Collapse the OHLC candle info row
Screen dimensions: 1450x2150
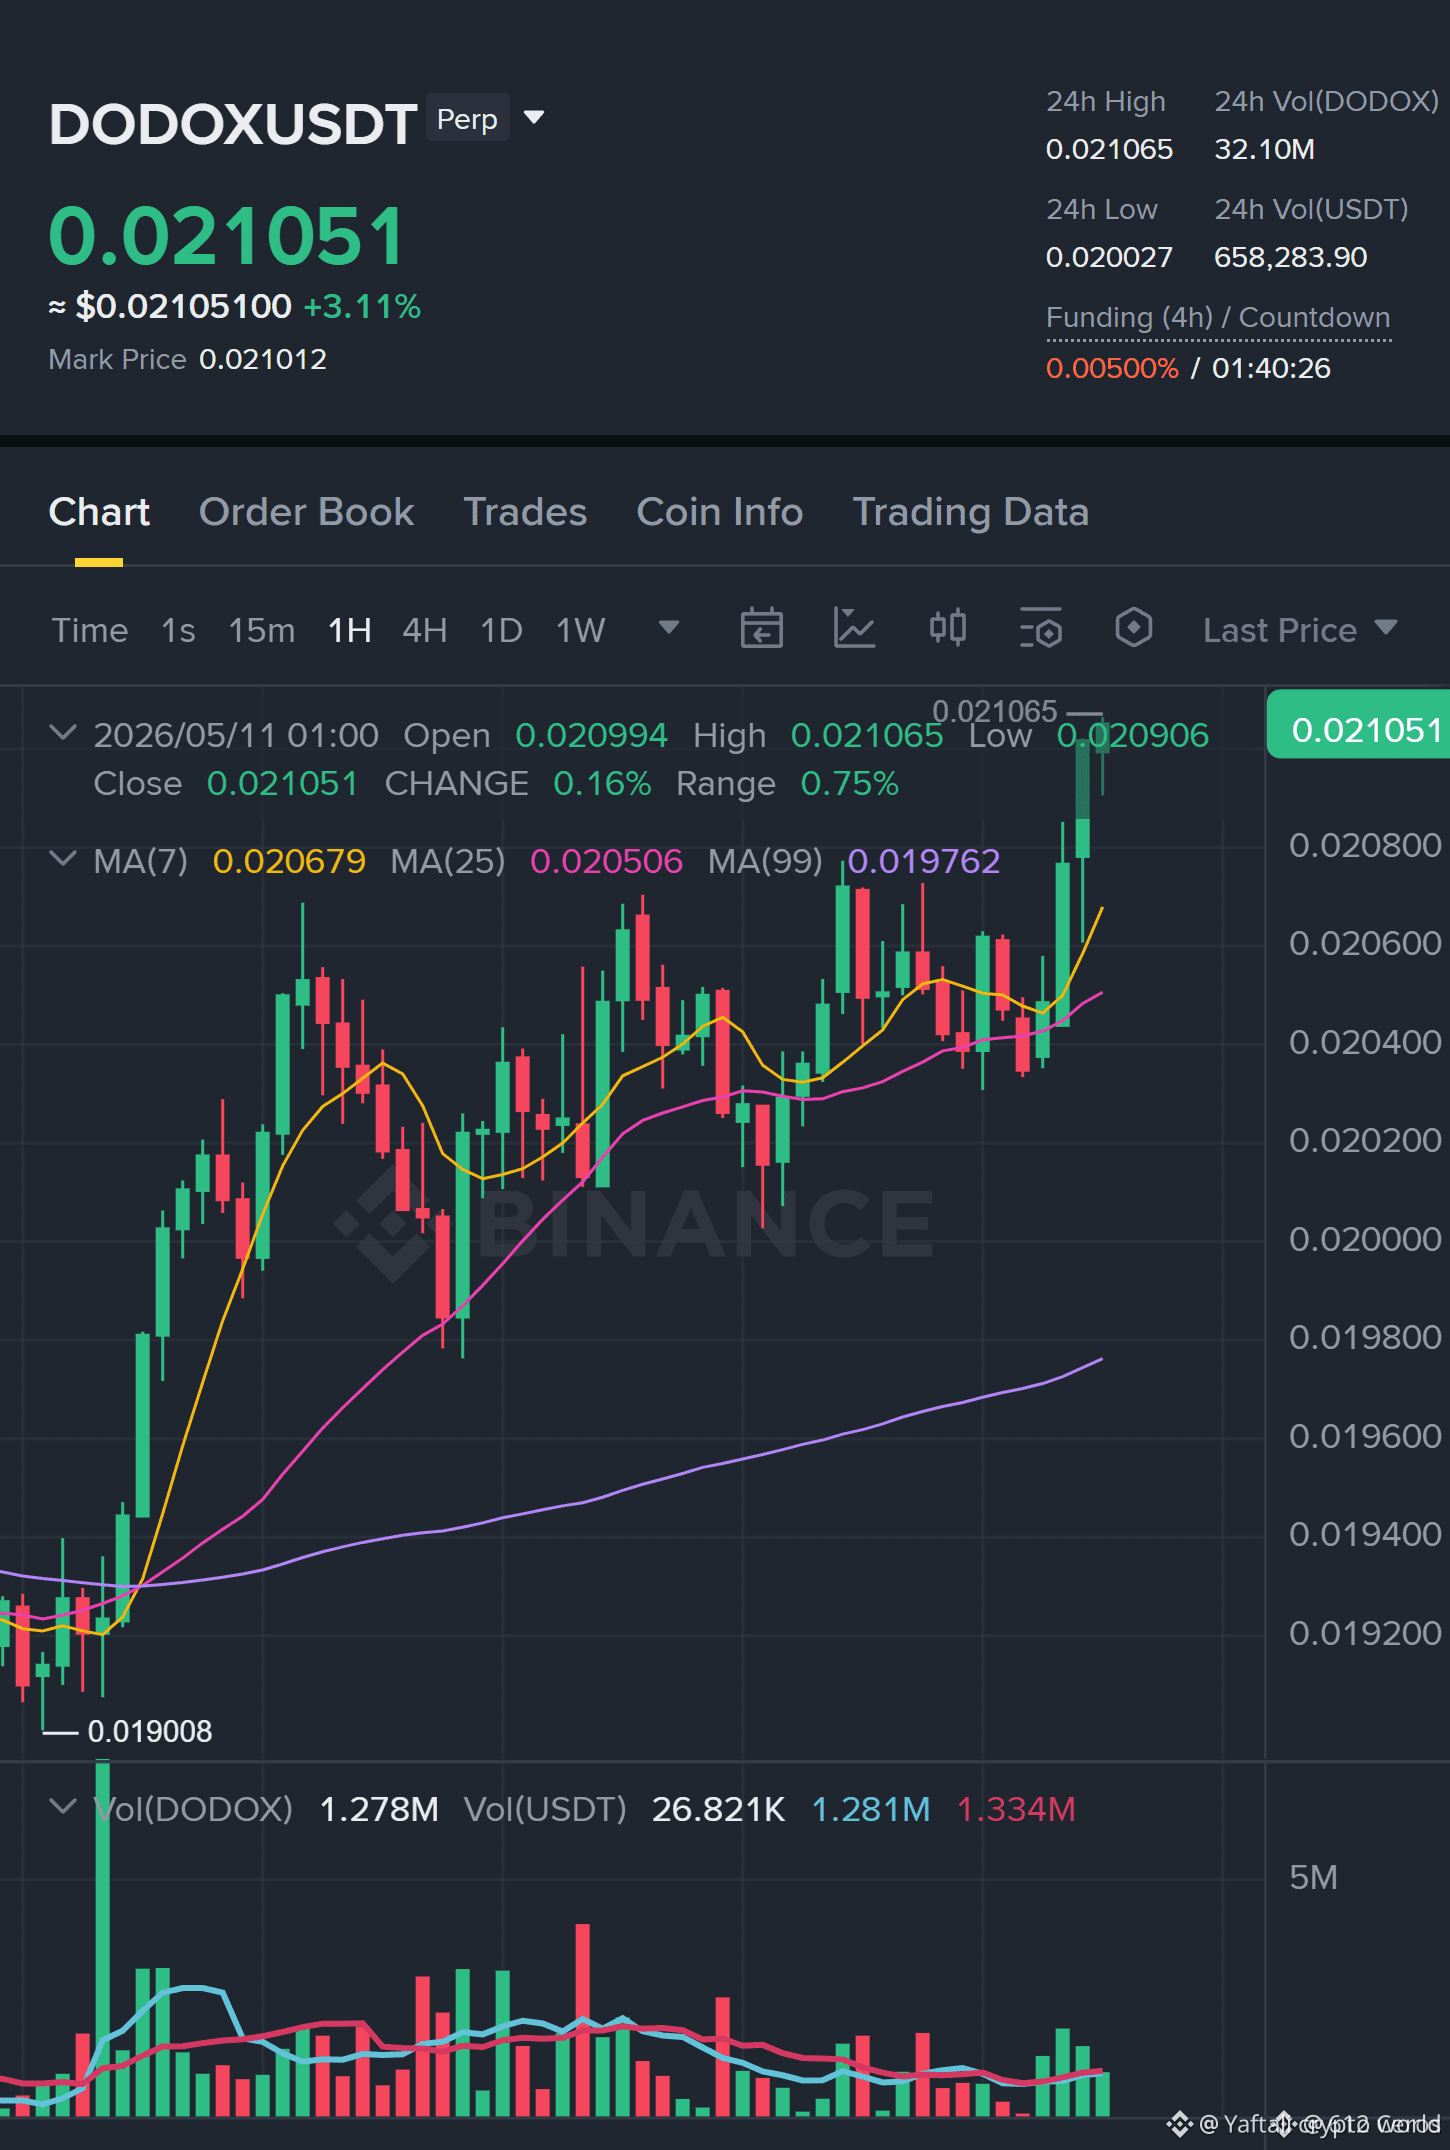63,733
